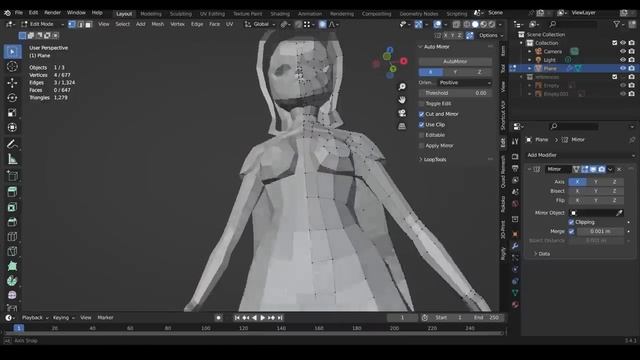This screenshot has width=640, height=360.
Task: Open the Render menu
Action: click(52, 13)
